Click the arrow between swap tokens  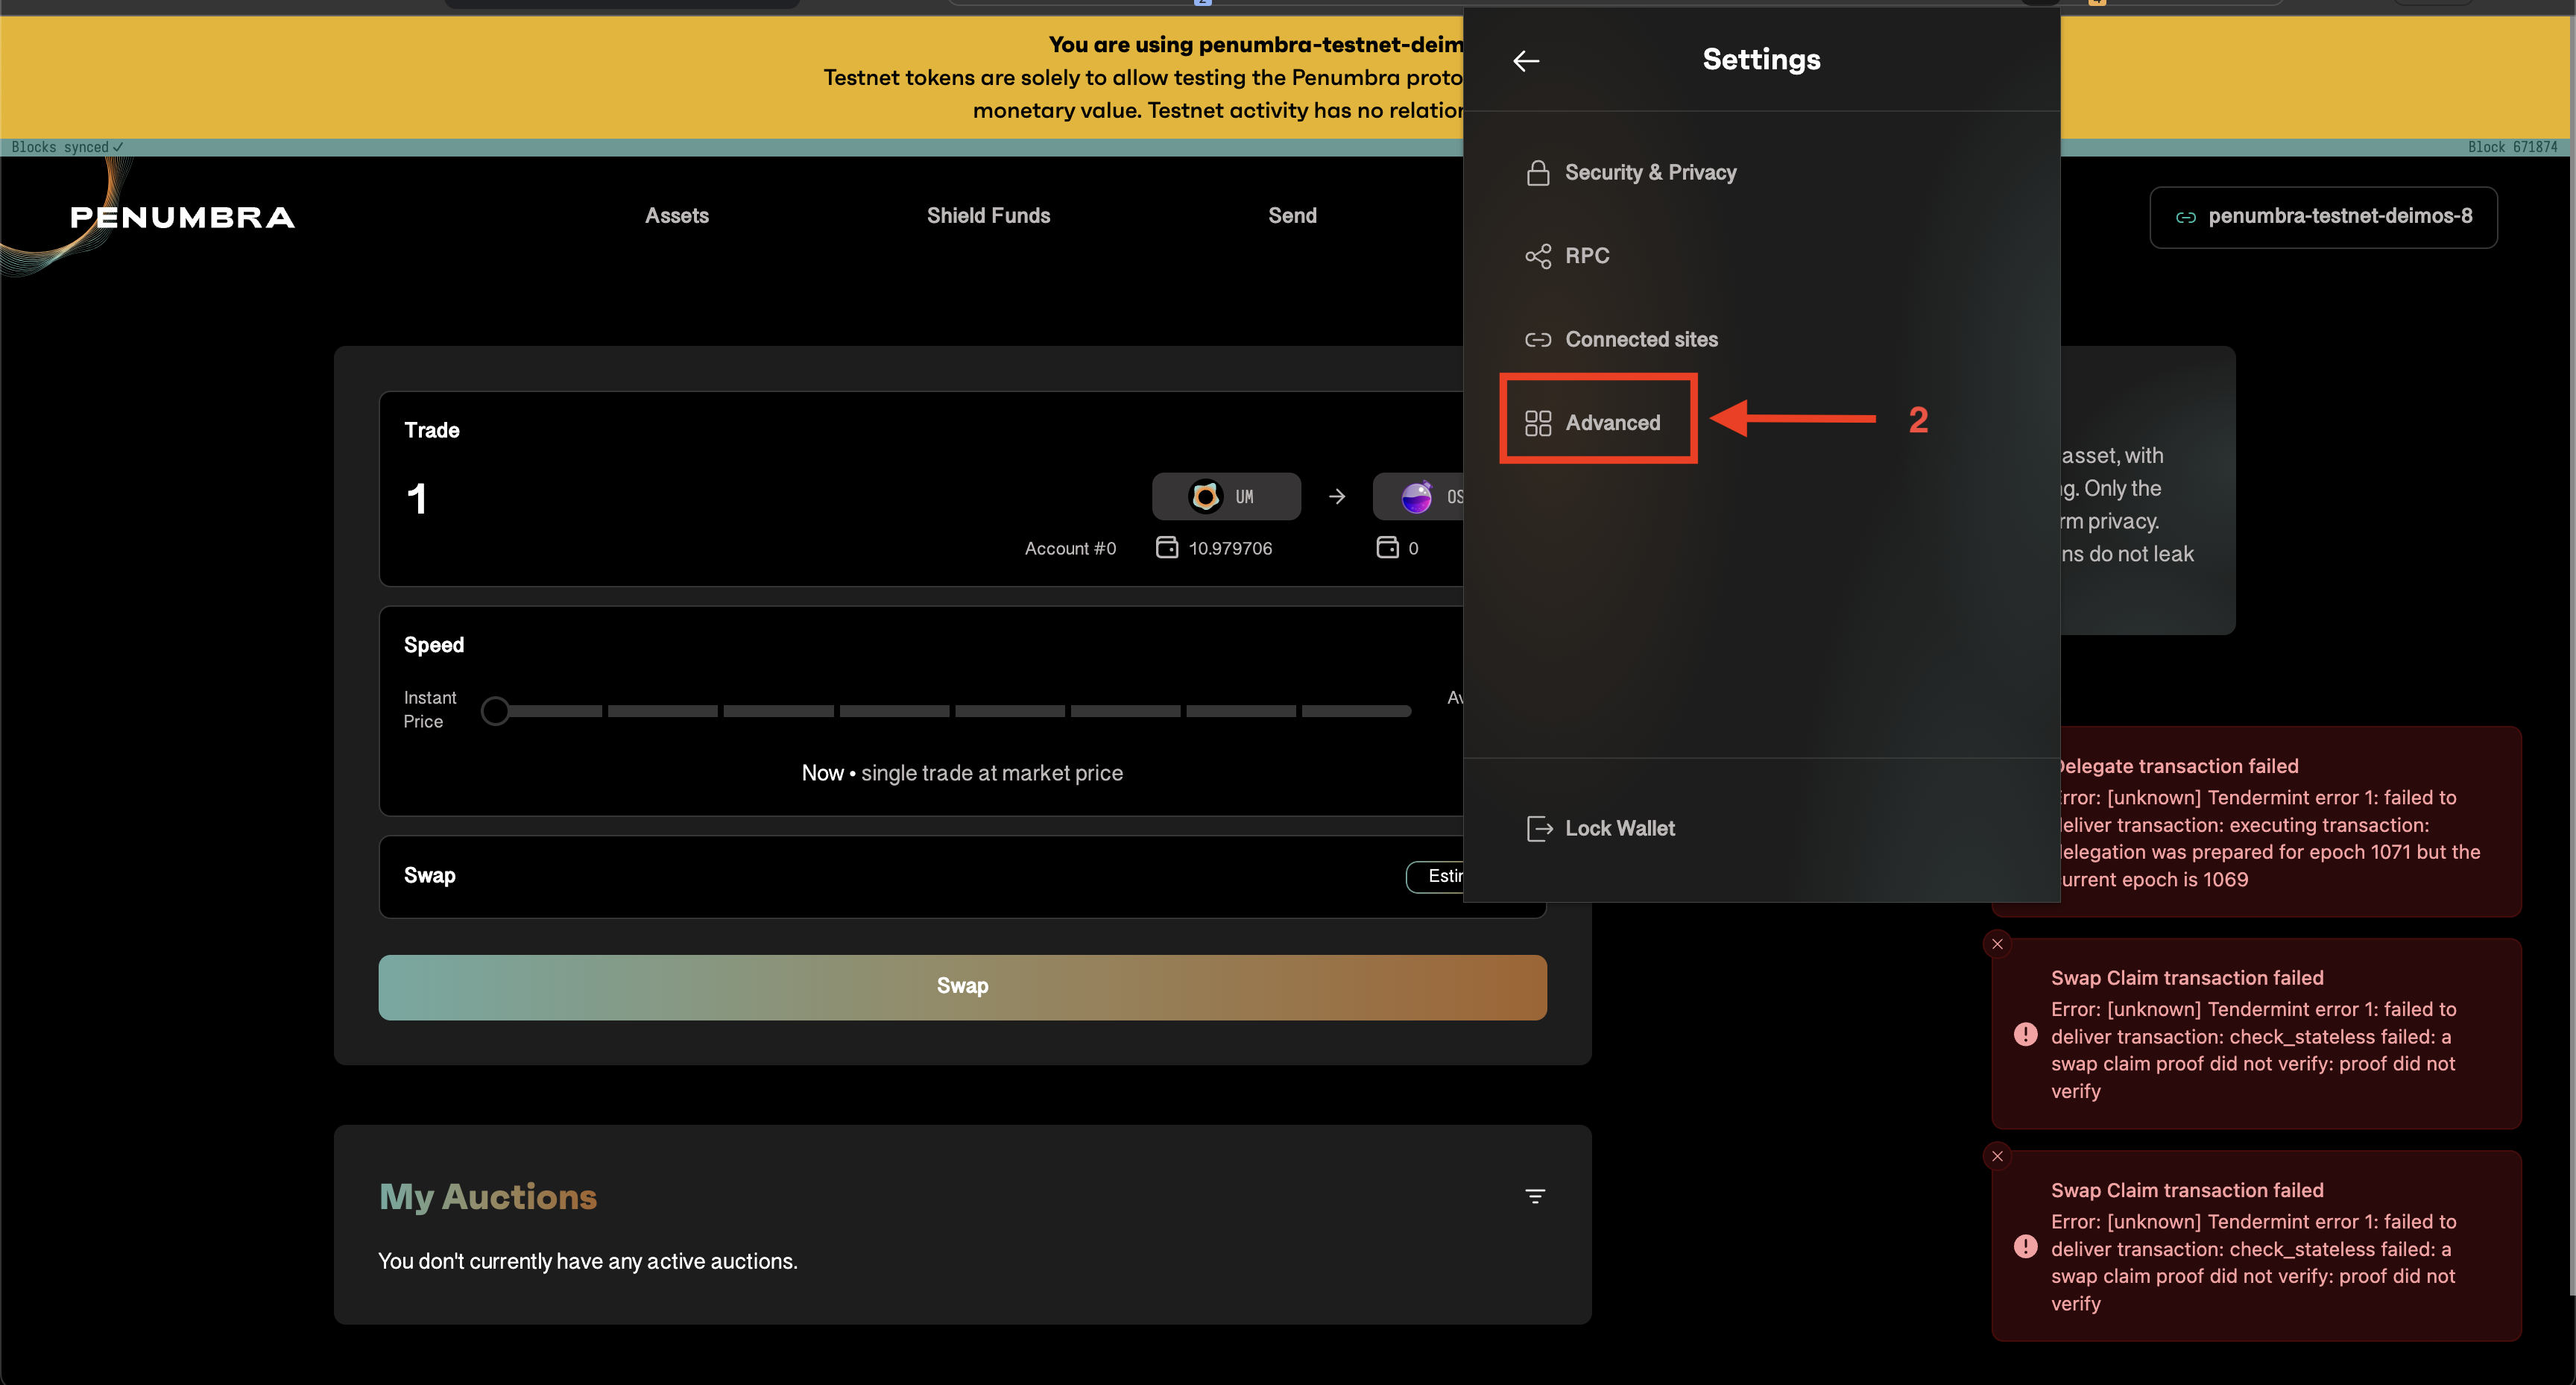(x=1337, y=497)
